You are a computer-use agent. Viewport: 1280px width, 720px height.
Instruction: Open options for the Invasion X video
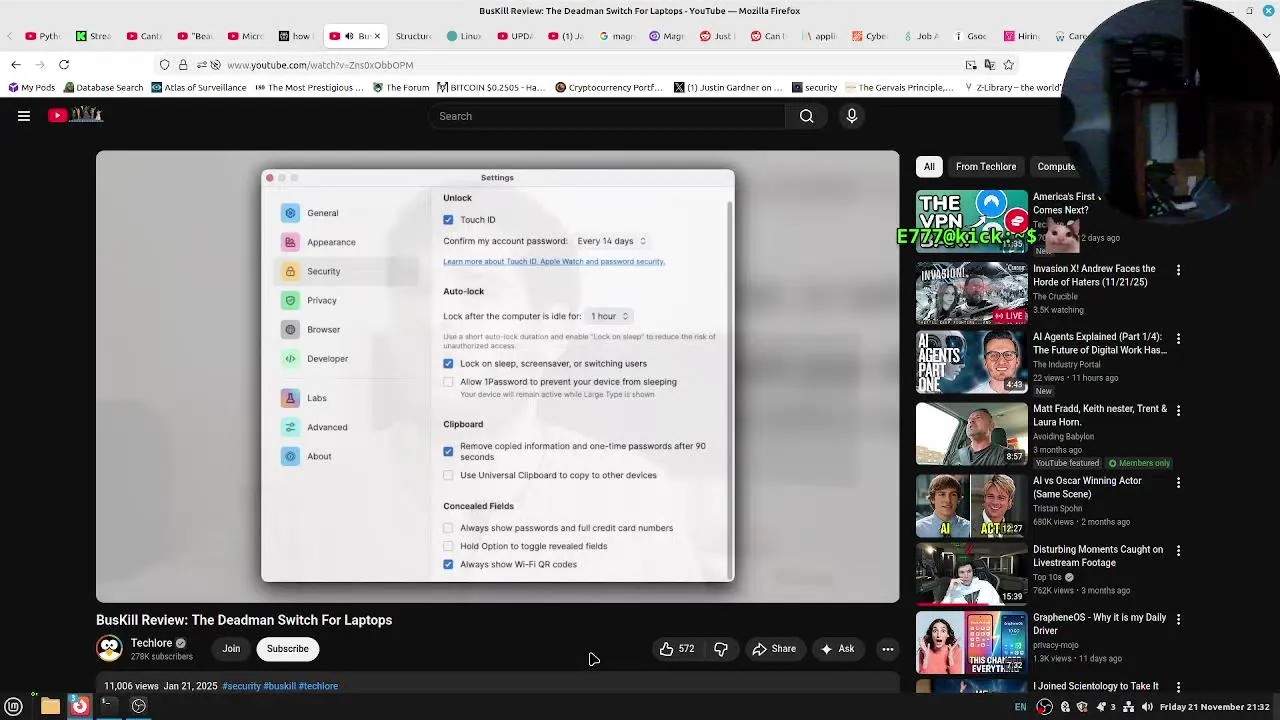pos(1178,271)
